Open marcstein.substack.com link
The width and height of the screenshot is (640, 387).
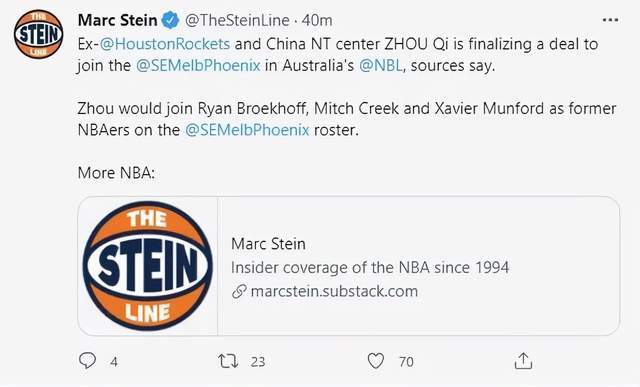click(x=334, y=291)
